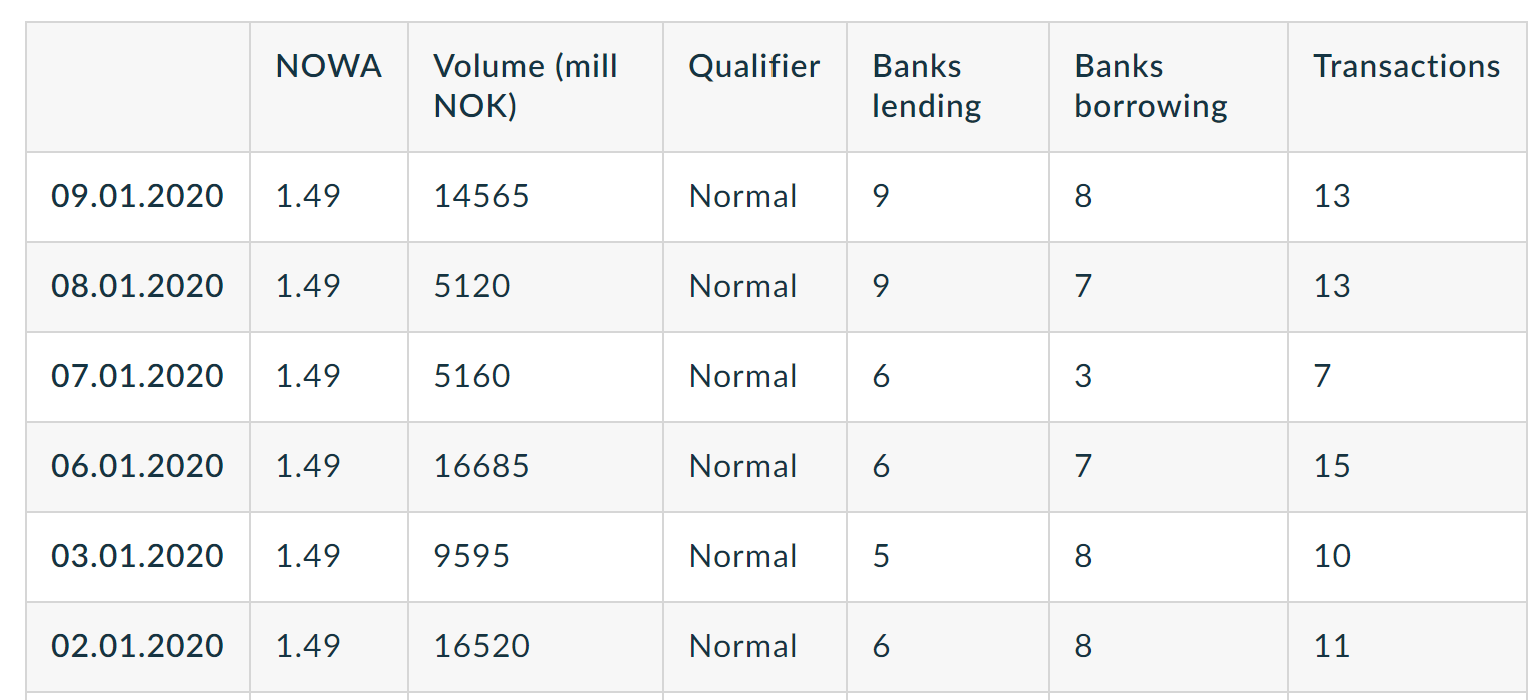Viewport: 1538px width, 700px height.
Task: Select the 02.01.2020 date row label
Action: 137,646
